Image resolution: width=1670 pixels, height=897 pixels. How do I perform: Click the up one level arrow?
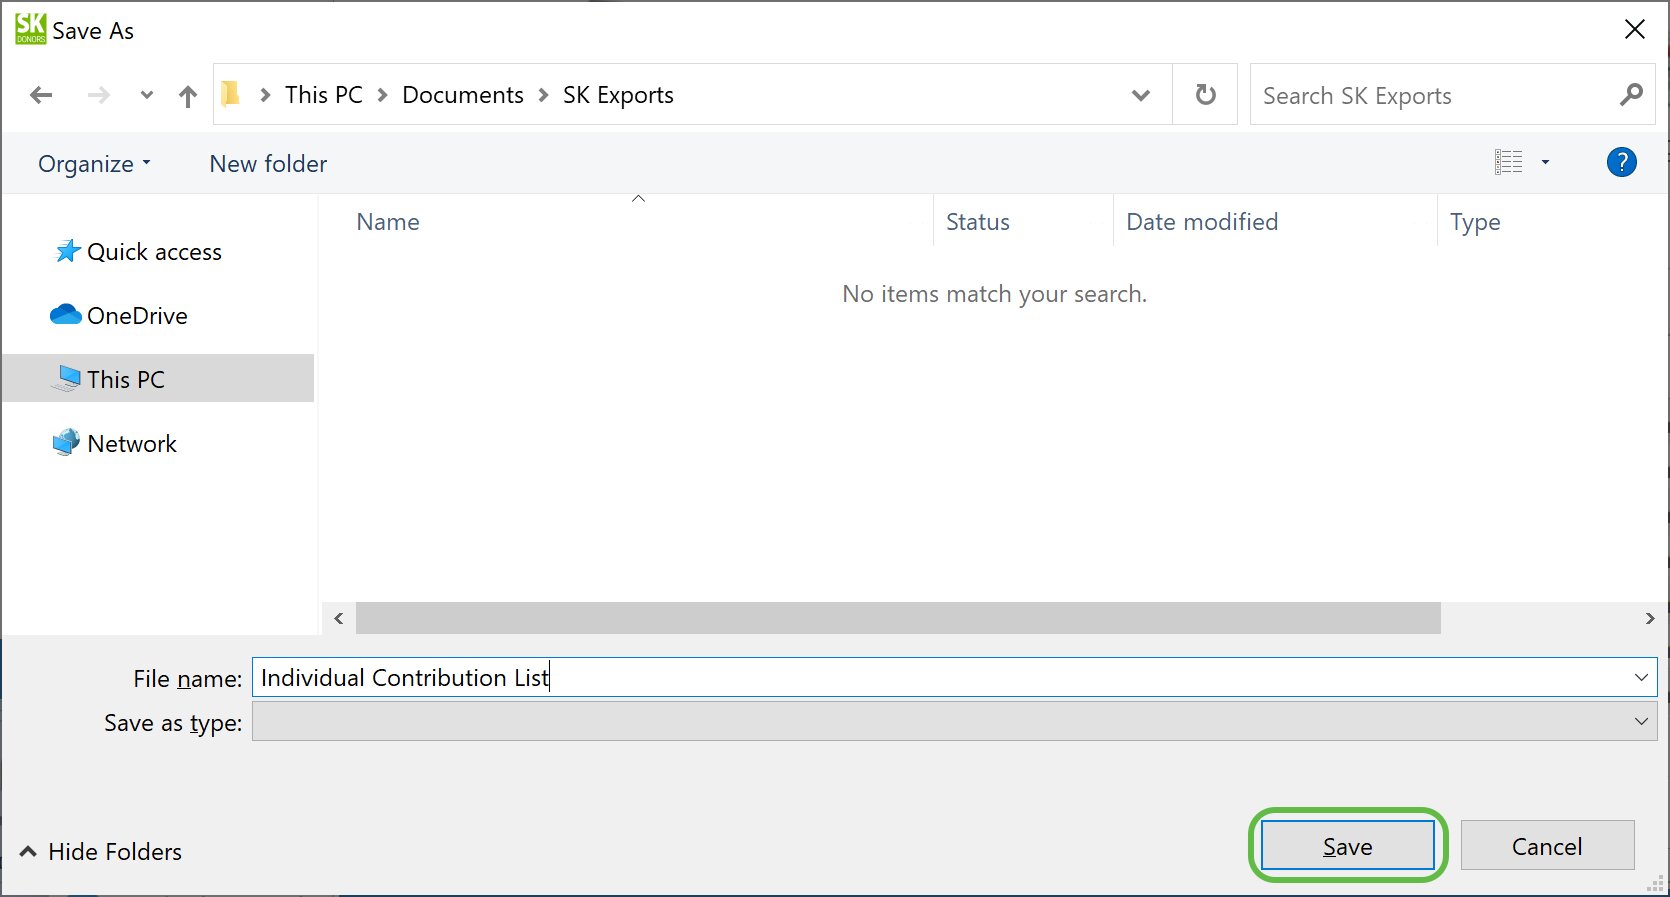(187, 96)
